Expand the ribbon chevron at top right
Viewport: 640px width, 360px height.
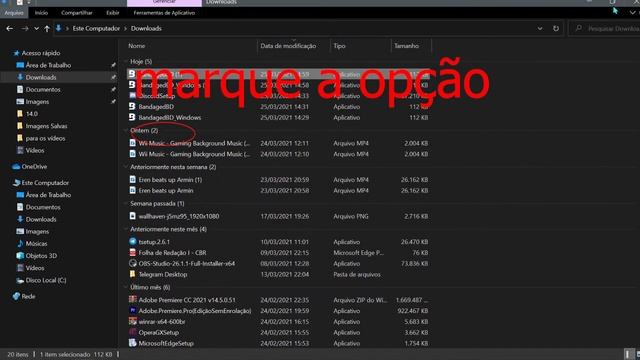[x=632, y=13]
